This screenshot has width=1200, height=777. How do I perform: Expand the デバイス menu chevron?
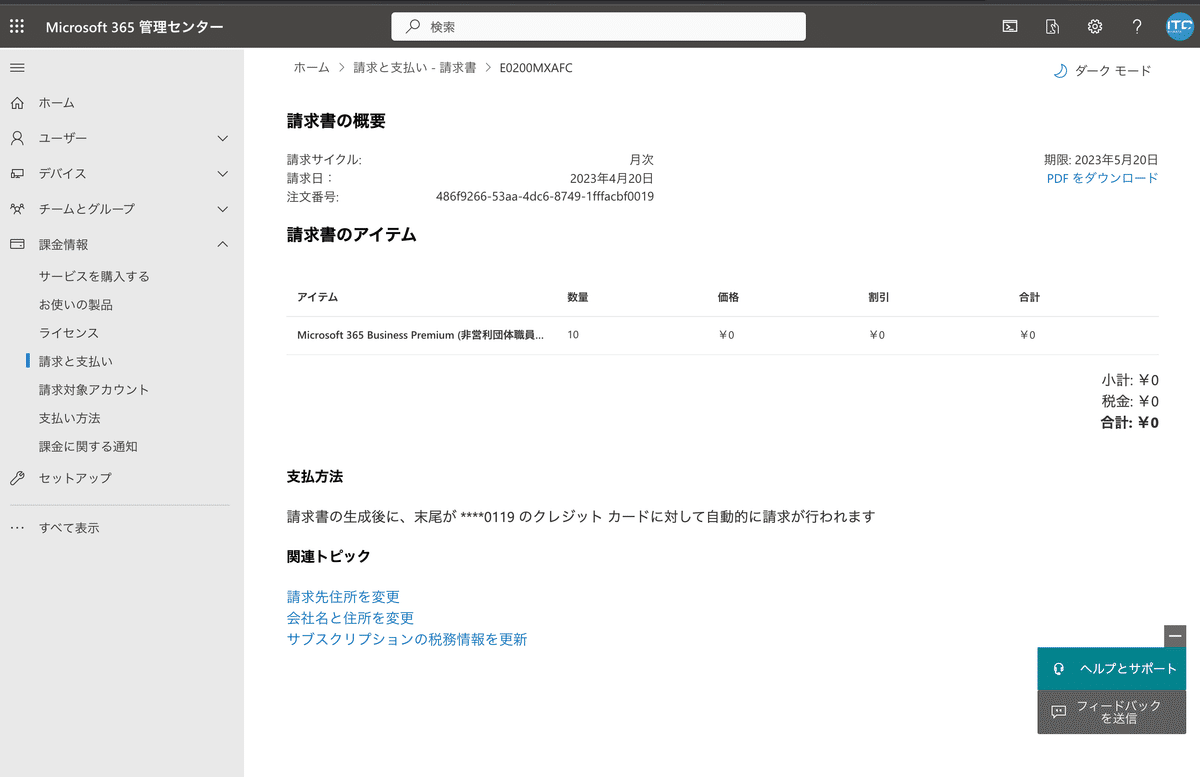[x=223, y=173]
